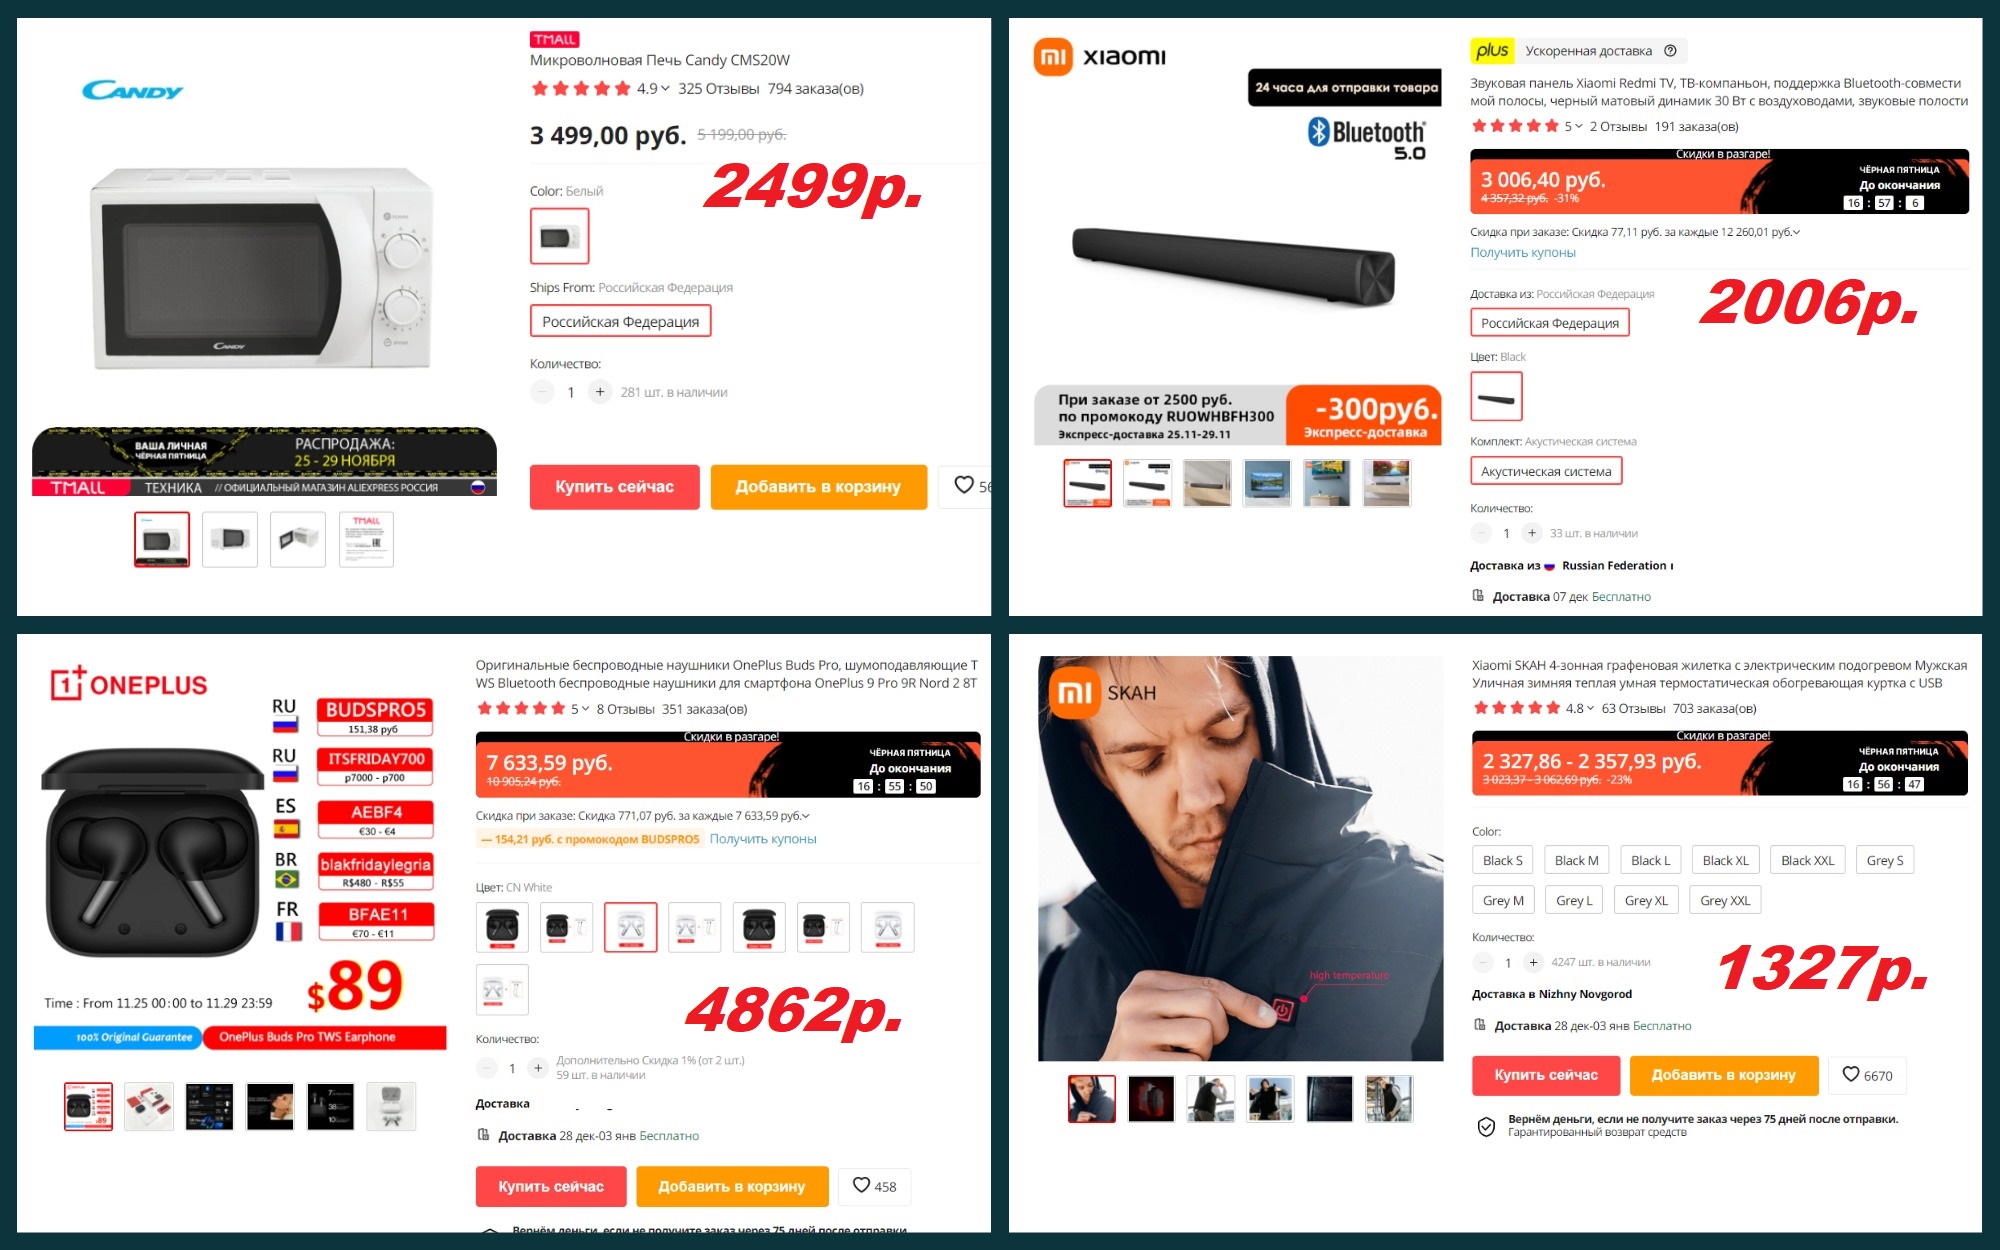
Task: Increase SKAH jacket quantity with plus icon
Action: click(1533, 962)
